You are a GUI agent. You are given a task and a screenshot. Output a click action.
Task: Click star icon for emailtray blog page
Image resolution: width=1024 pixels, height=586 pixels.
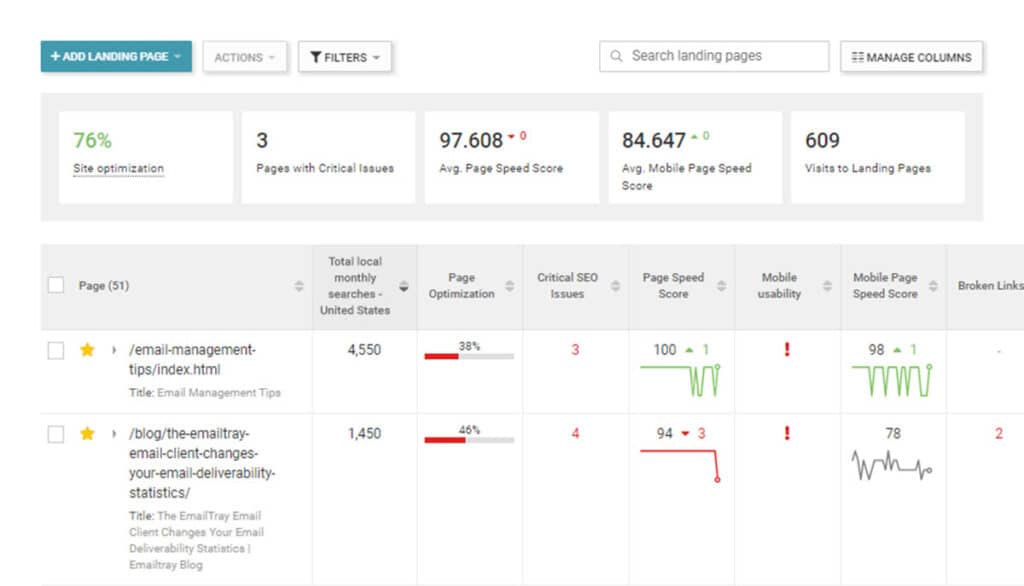(87, 434)
